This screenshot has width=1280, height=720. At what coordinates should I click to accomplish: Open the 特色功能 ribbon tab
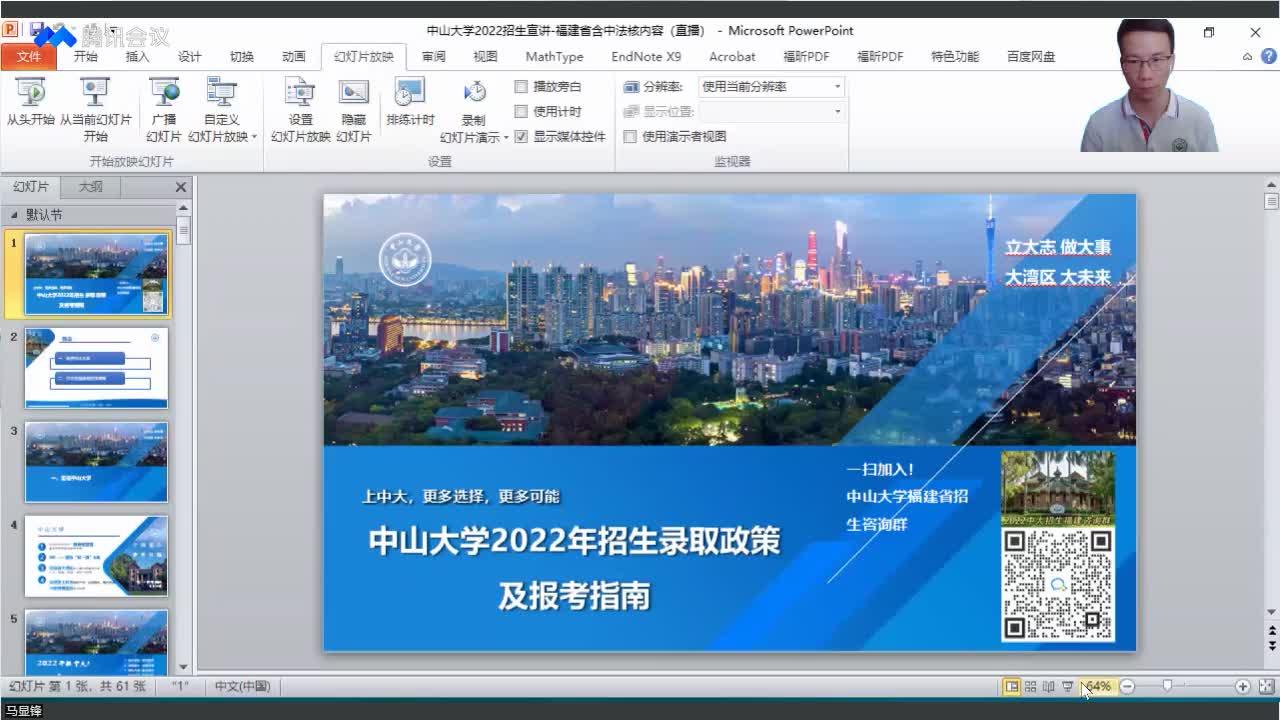tap(955, 57)
